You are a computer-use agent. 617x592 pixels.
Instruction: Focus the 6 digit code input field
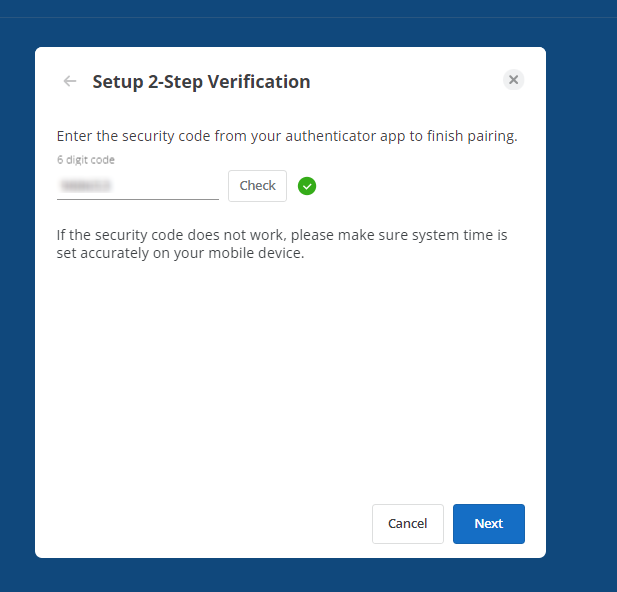138,185
